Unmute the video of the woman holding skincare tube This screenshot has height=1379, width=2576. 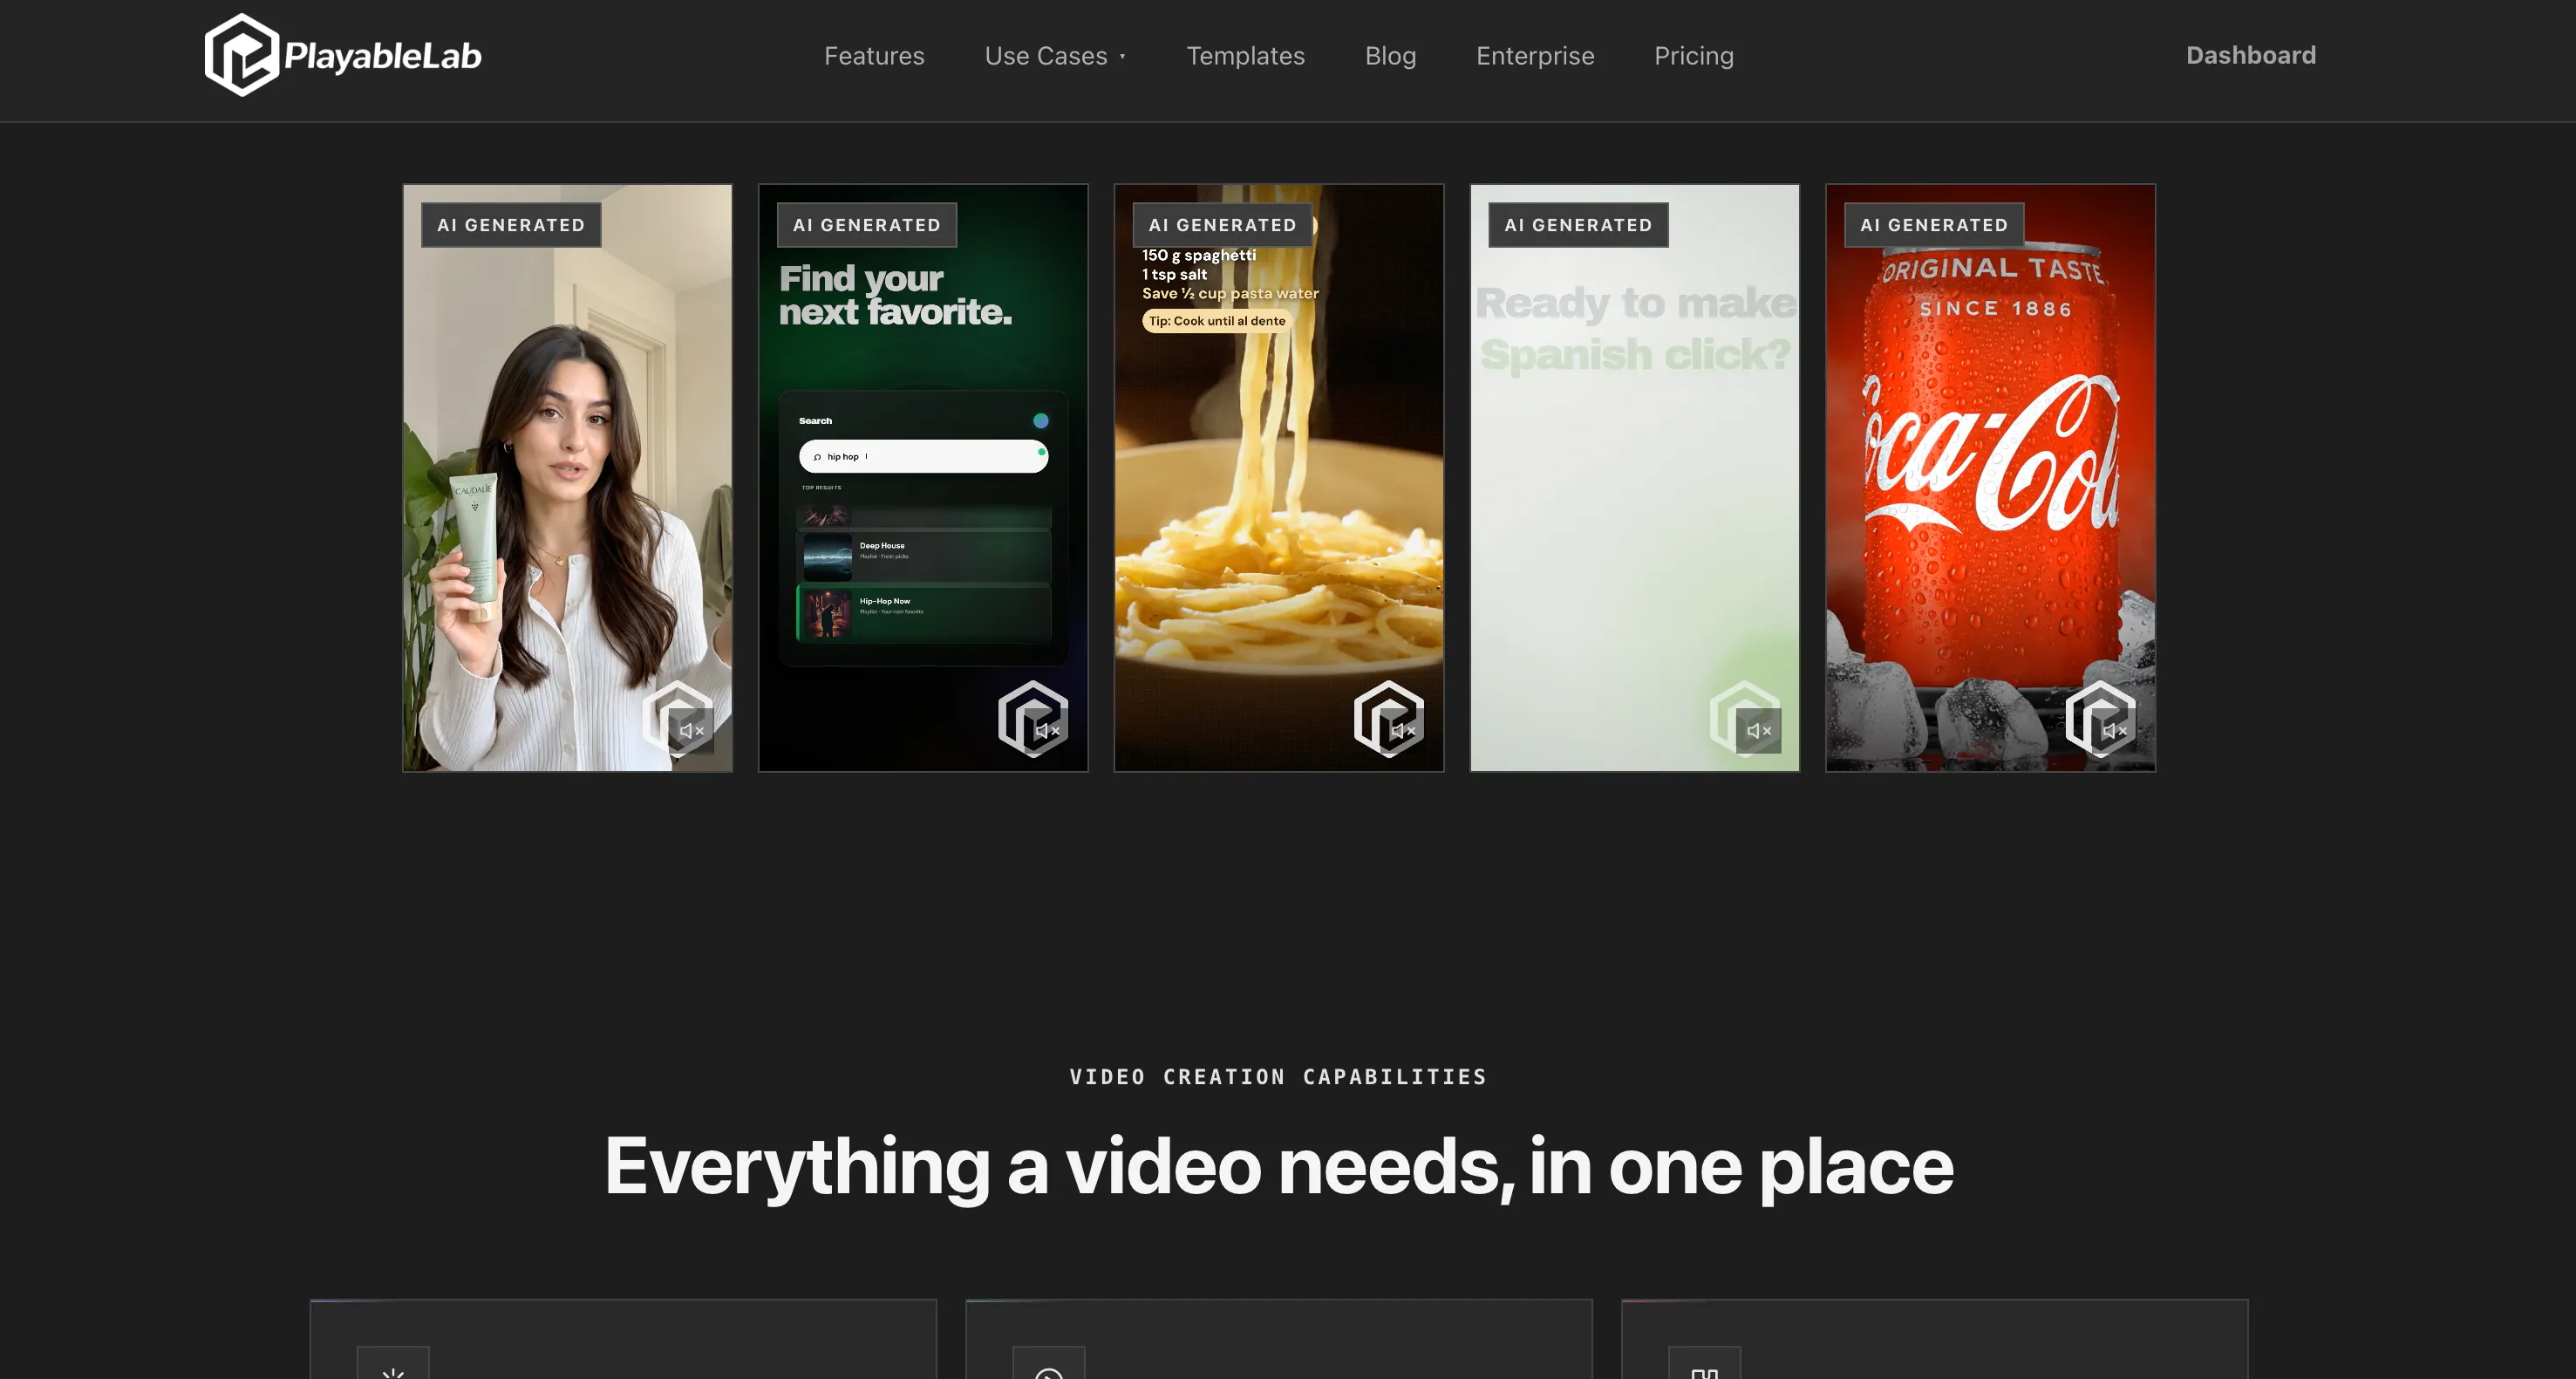(691, 731)
